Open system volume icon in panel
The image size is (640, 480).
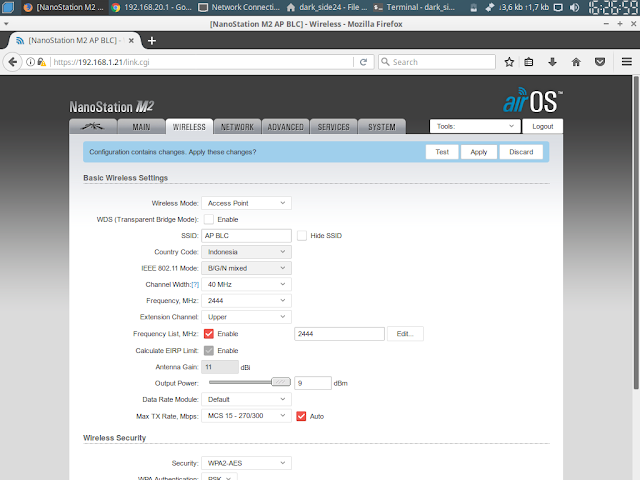(574, 7)
